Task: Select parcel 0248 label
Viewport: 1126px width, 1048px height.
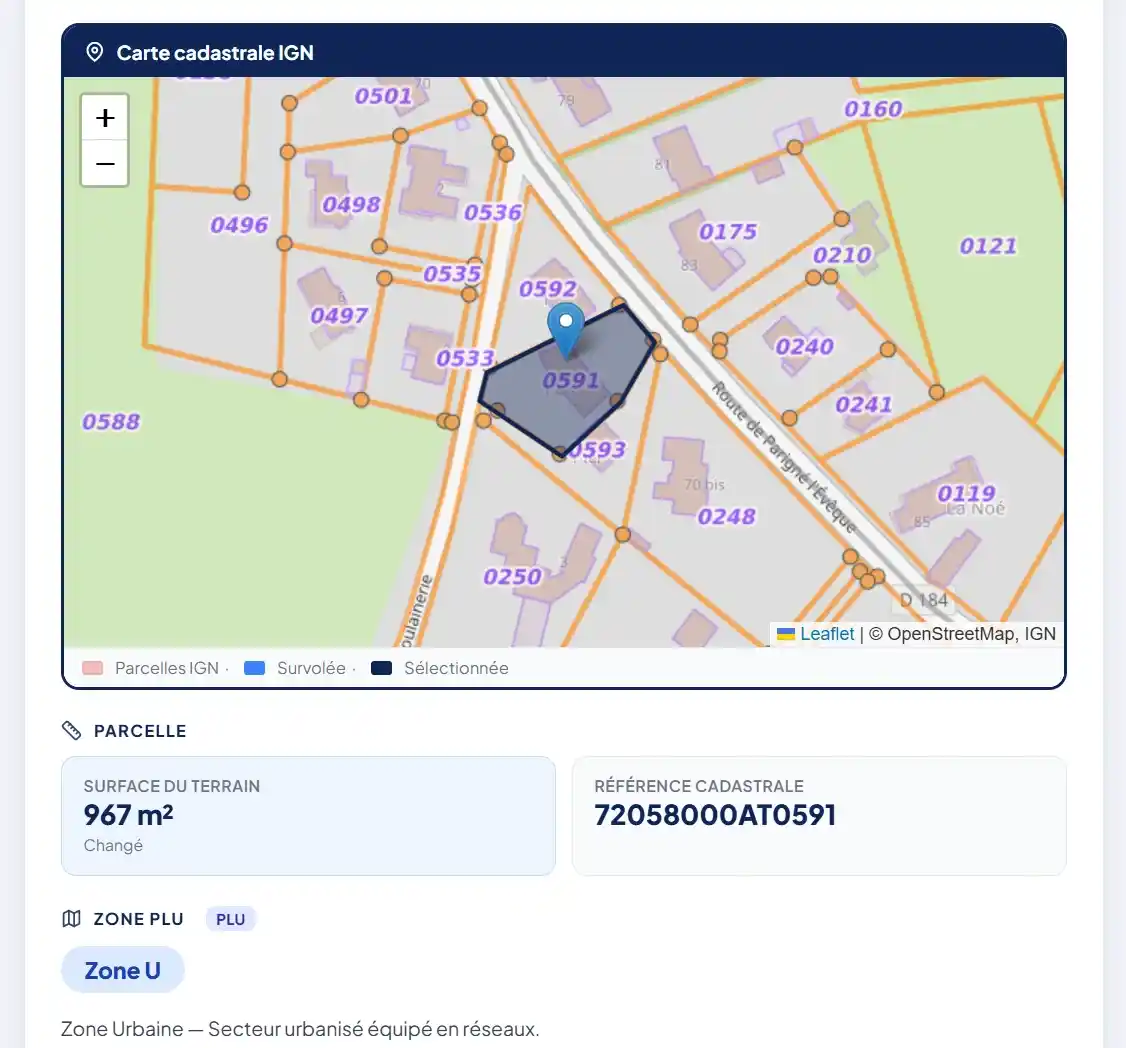Action: (x=727, y=516)
